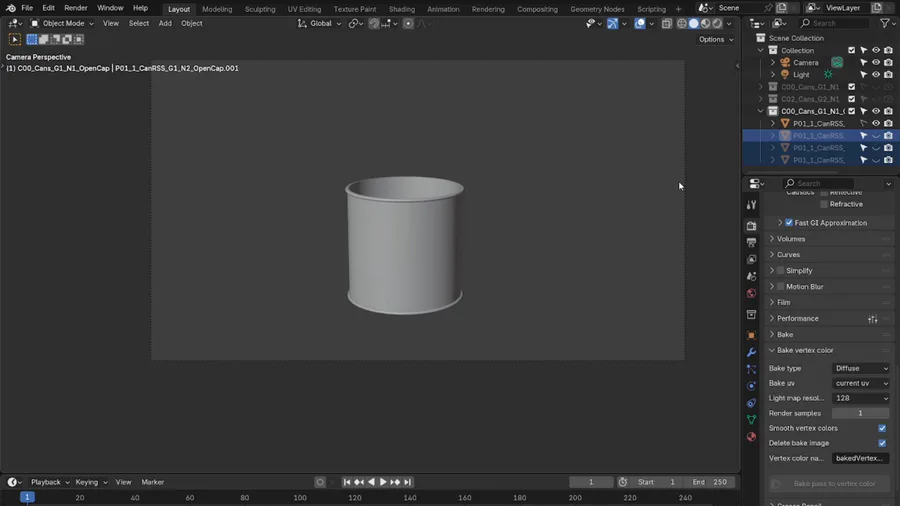The image size is (900, 506).
Task: Disable the Delete bake image checkbox
Action: pyautogui.click(x=882, y=443)
